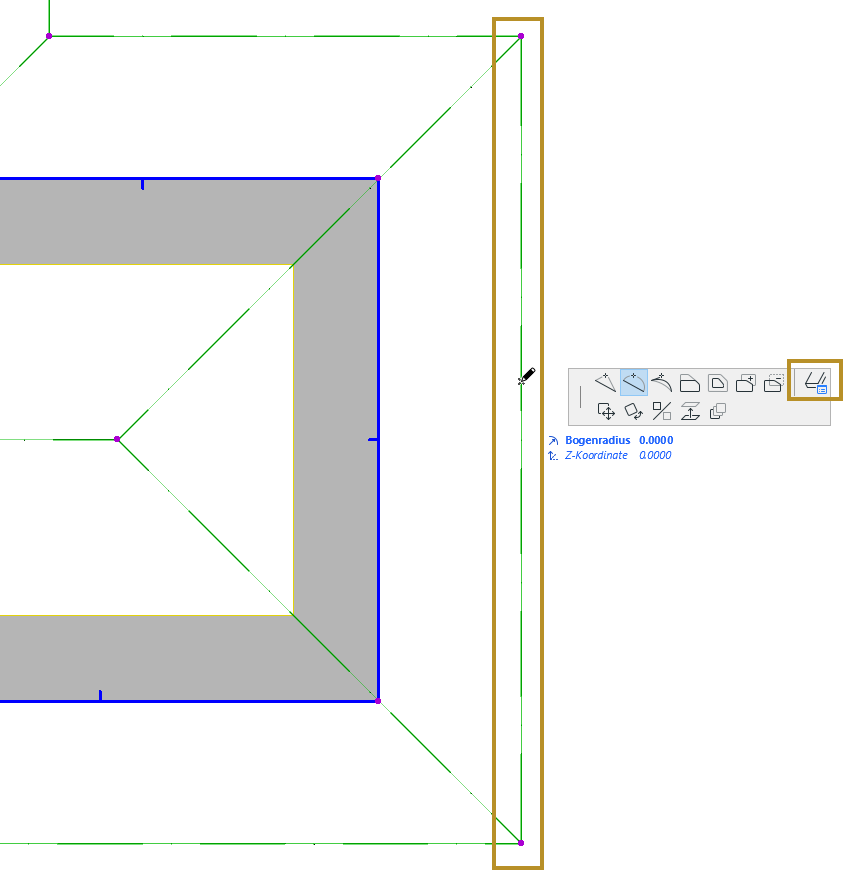Select the Rotate icon in pet palette
Viewport: 866px width, 893px height.
634,411
